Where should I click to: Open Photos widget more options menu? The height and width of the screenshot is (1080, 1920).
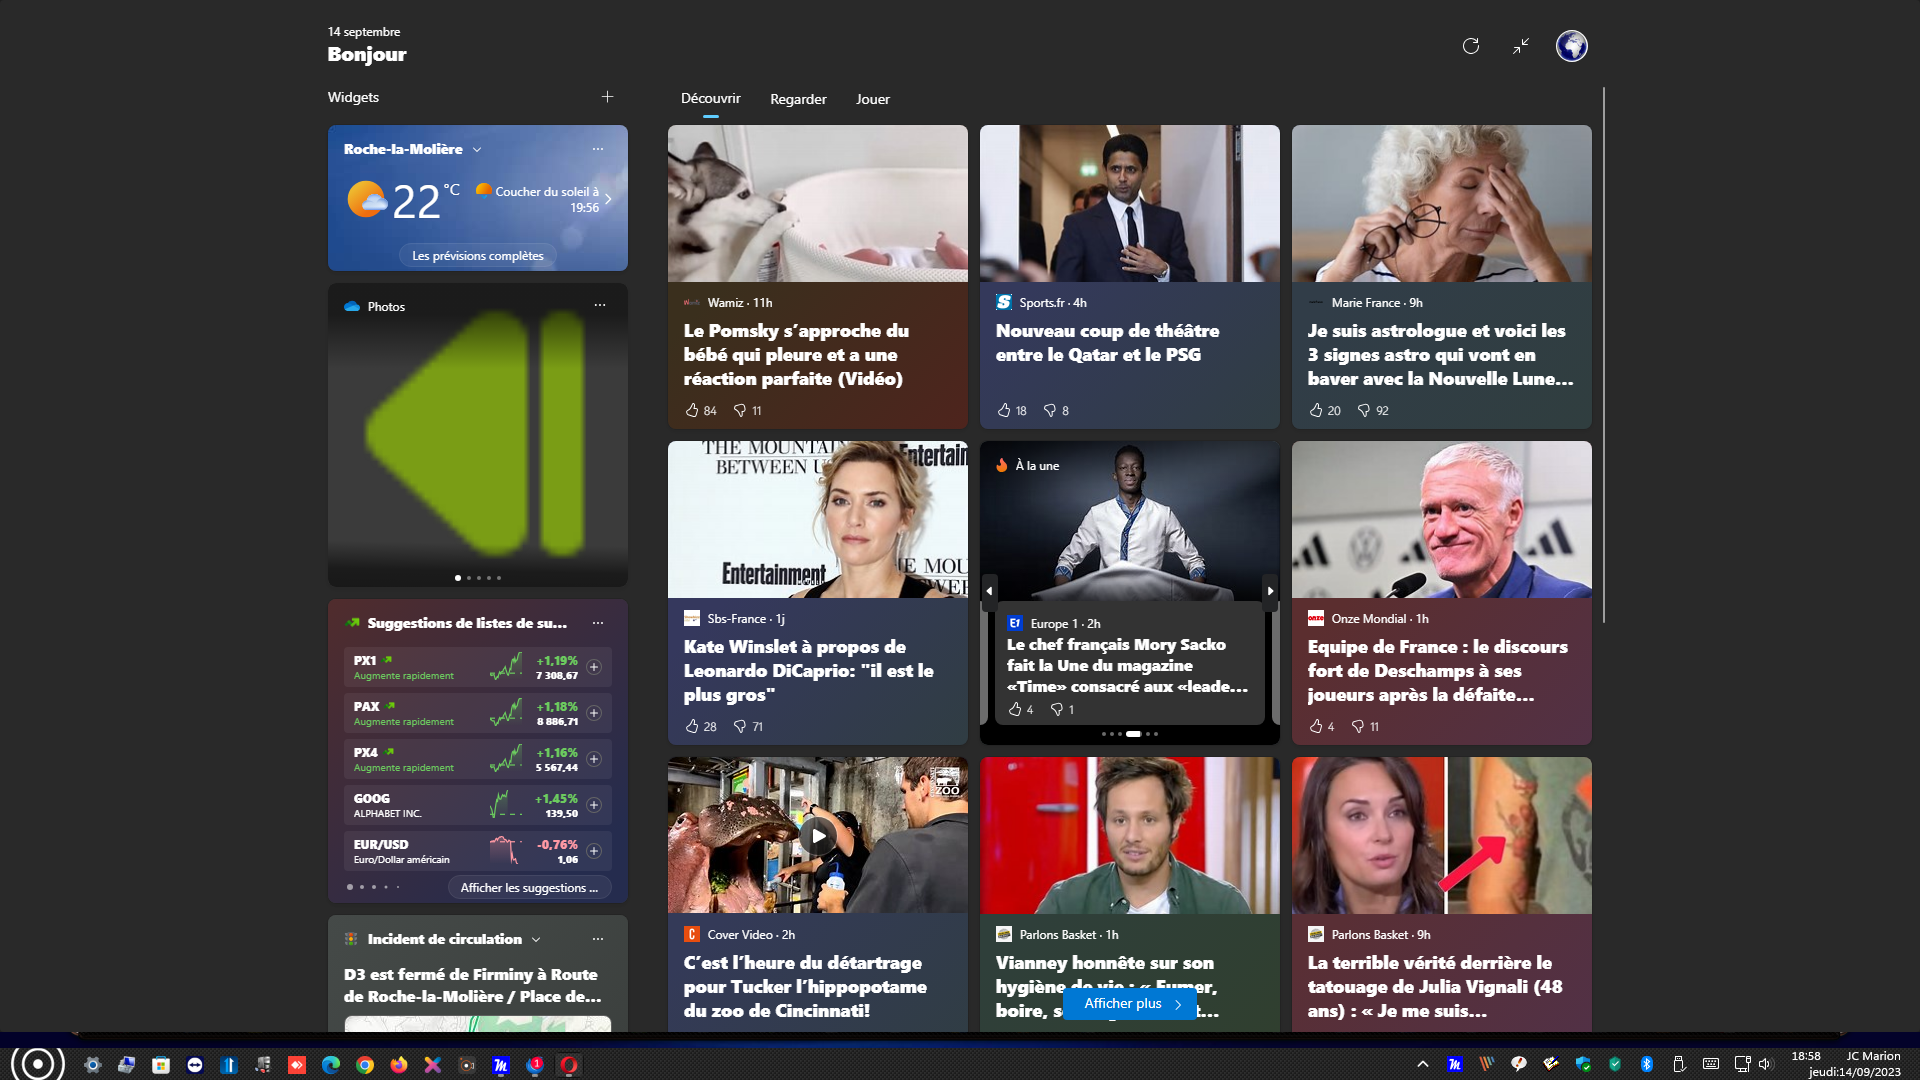600,305
